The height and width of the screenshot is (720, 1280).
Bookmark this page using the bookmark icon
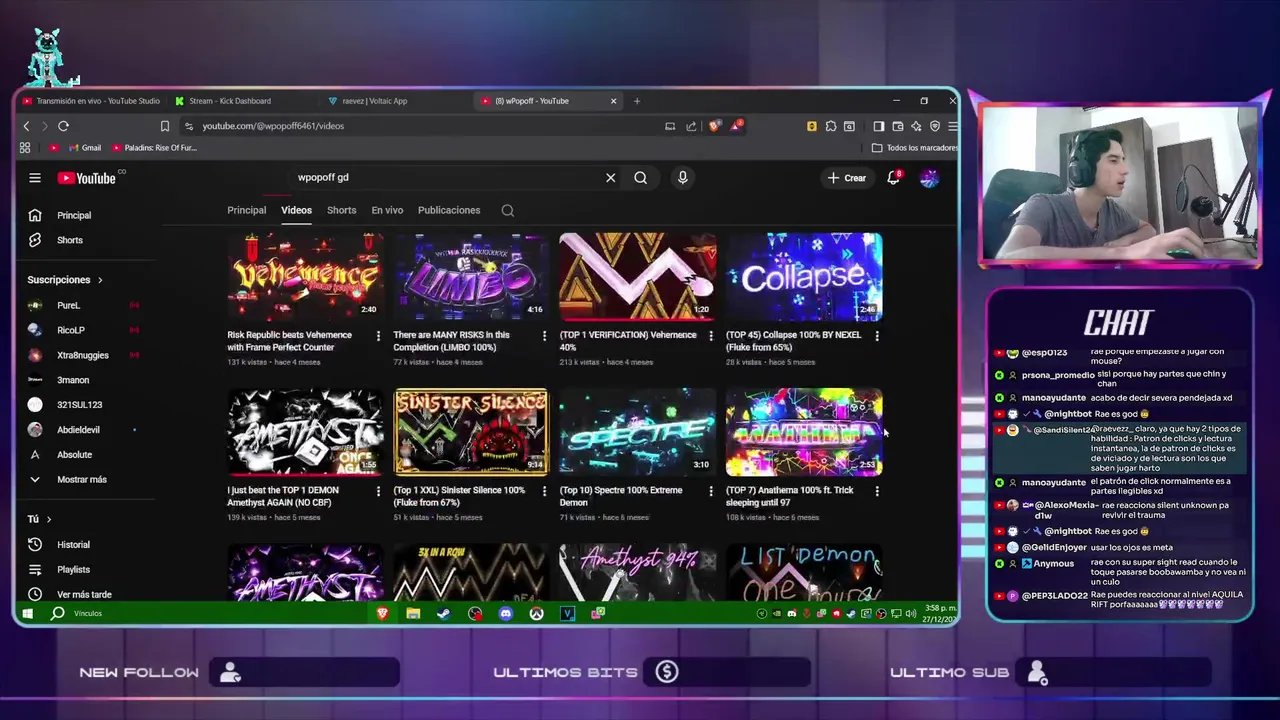165,126
